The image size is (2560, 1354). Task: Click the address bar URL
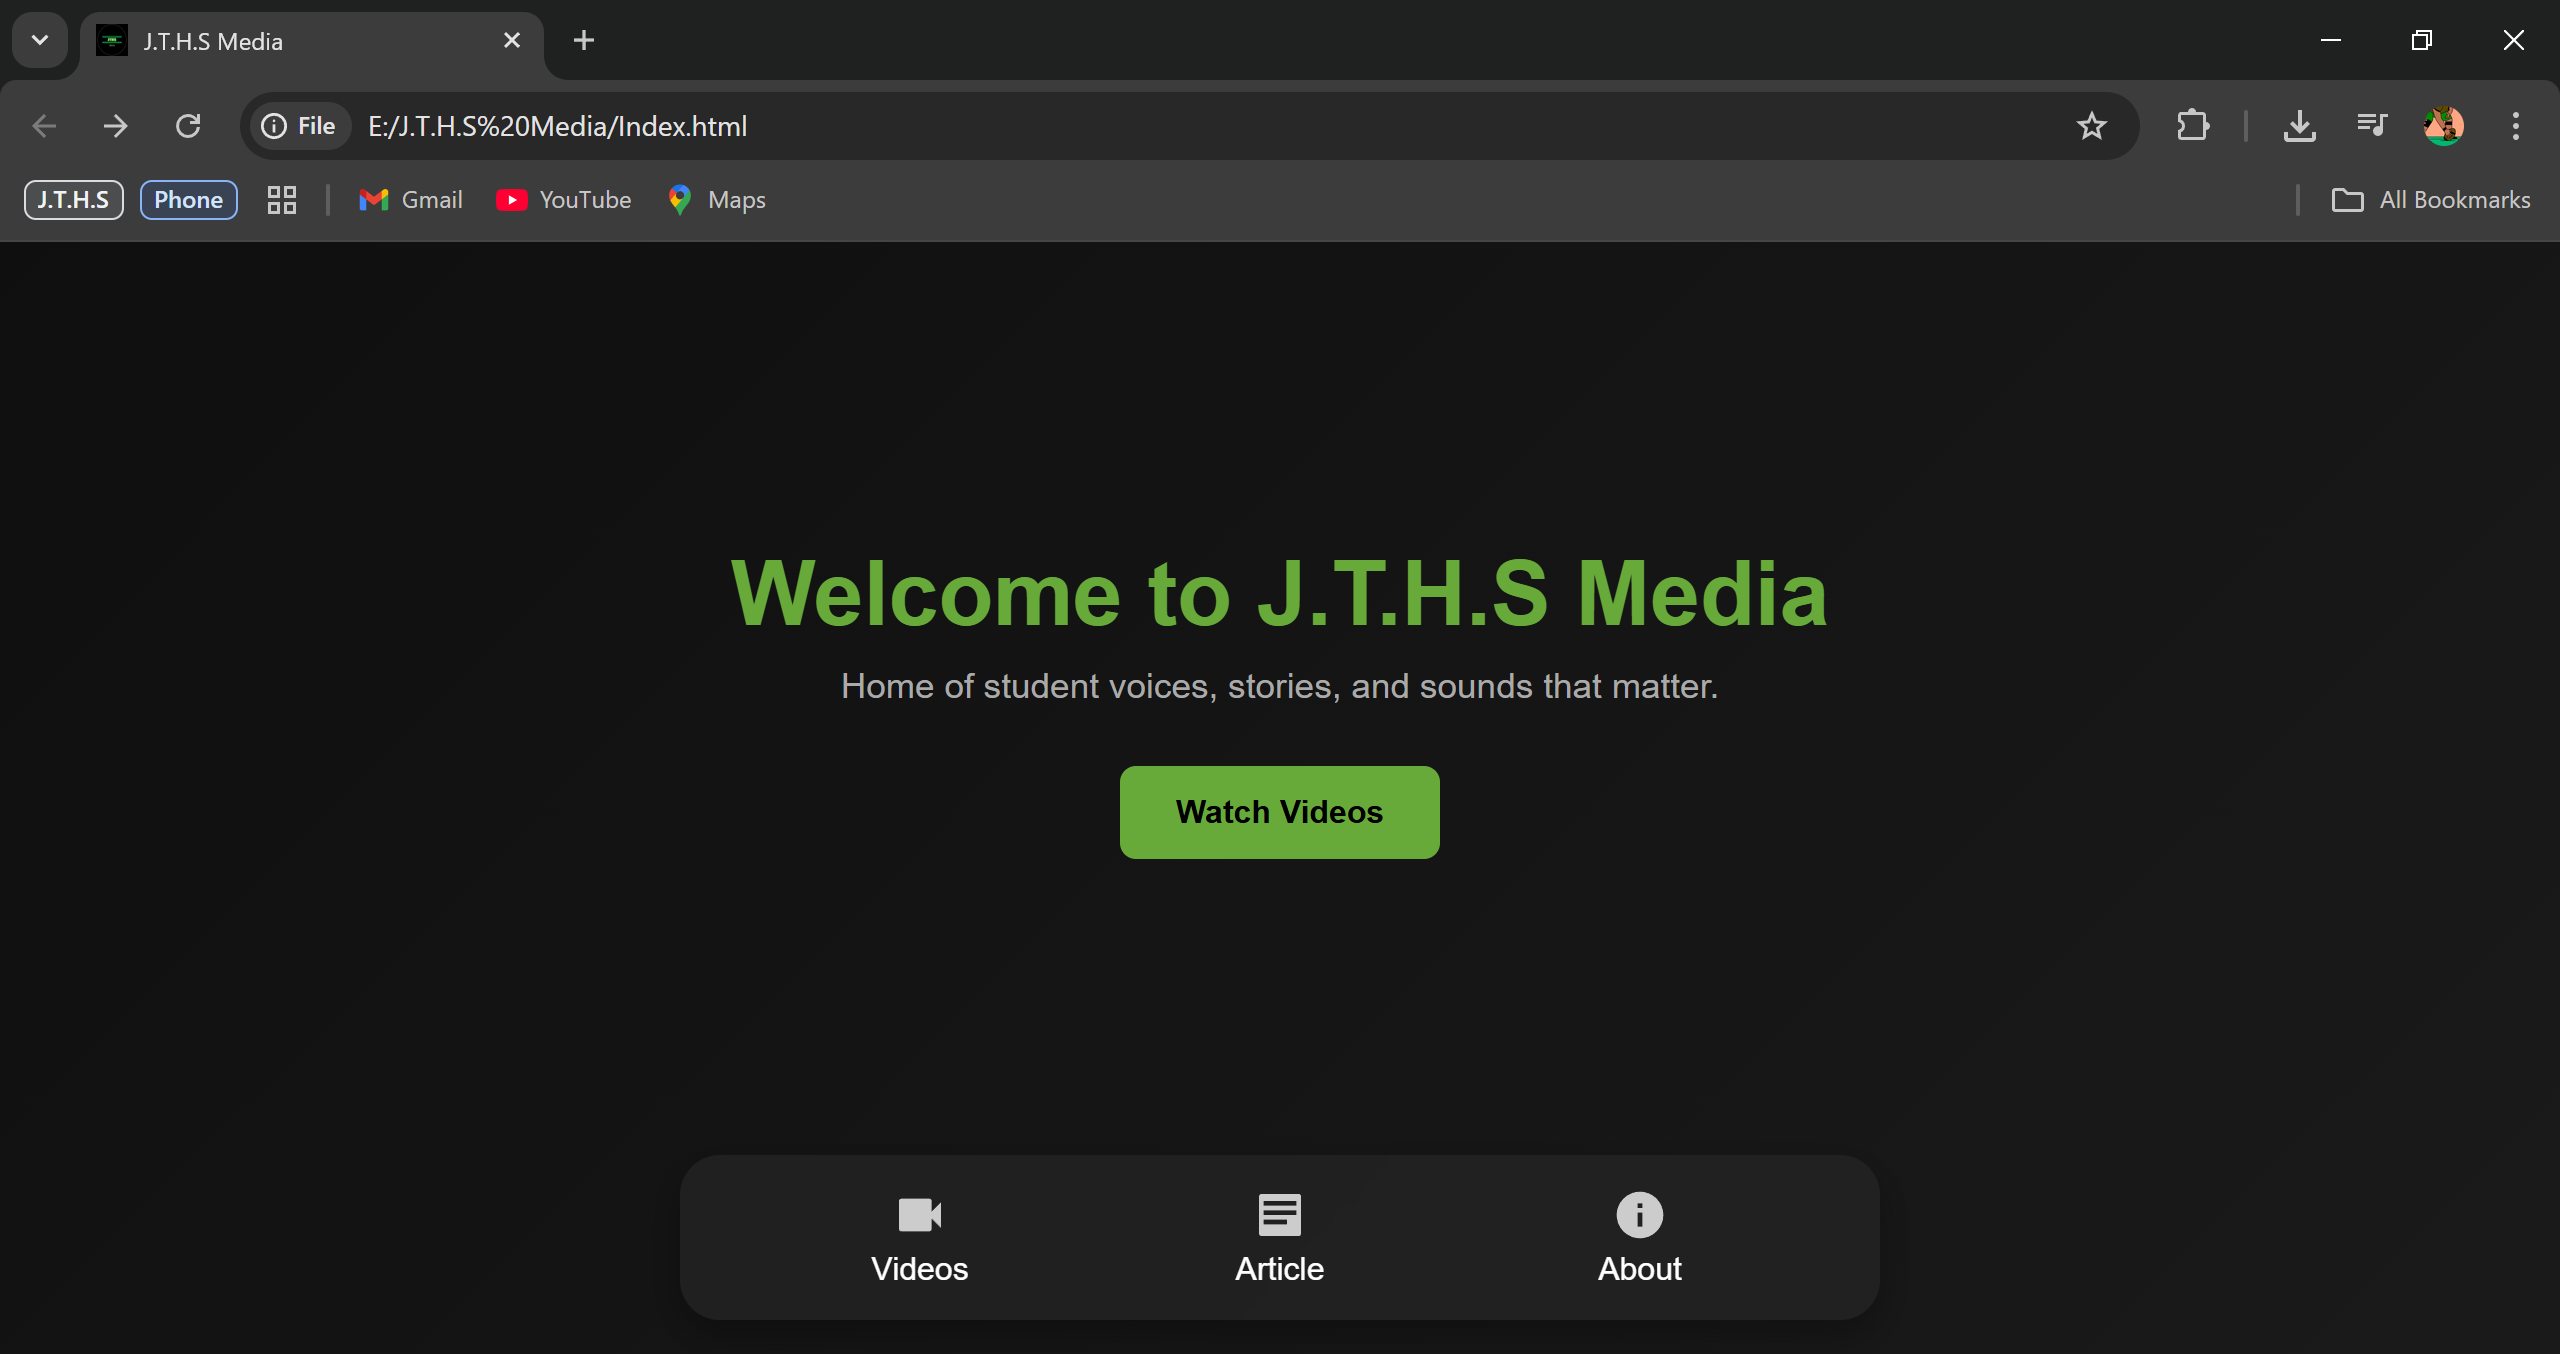[x=557, y=126]
